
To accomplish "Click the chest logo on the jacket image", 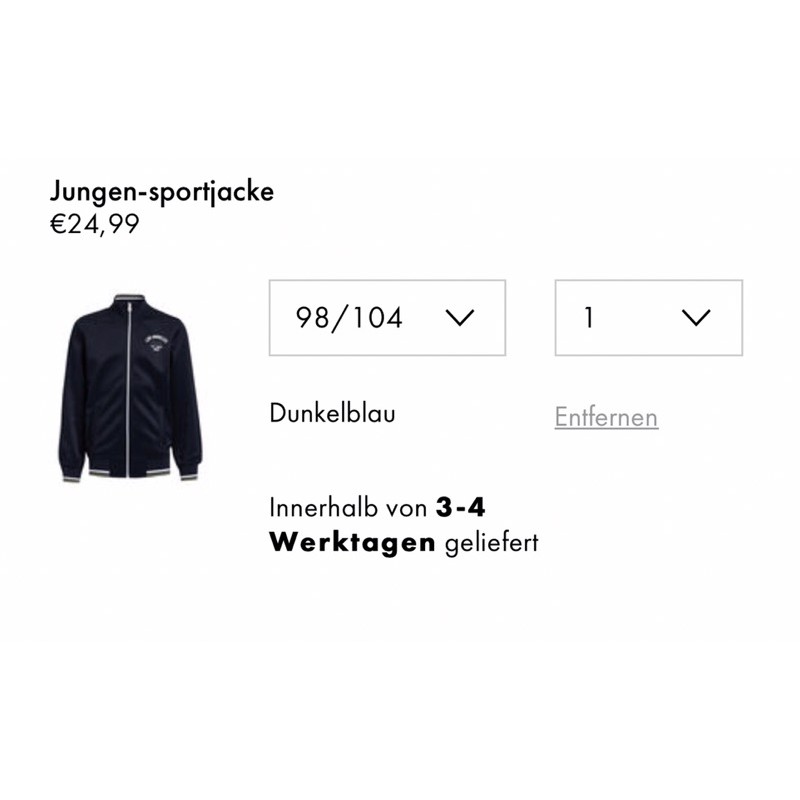I will 156,343.
